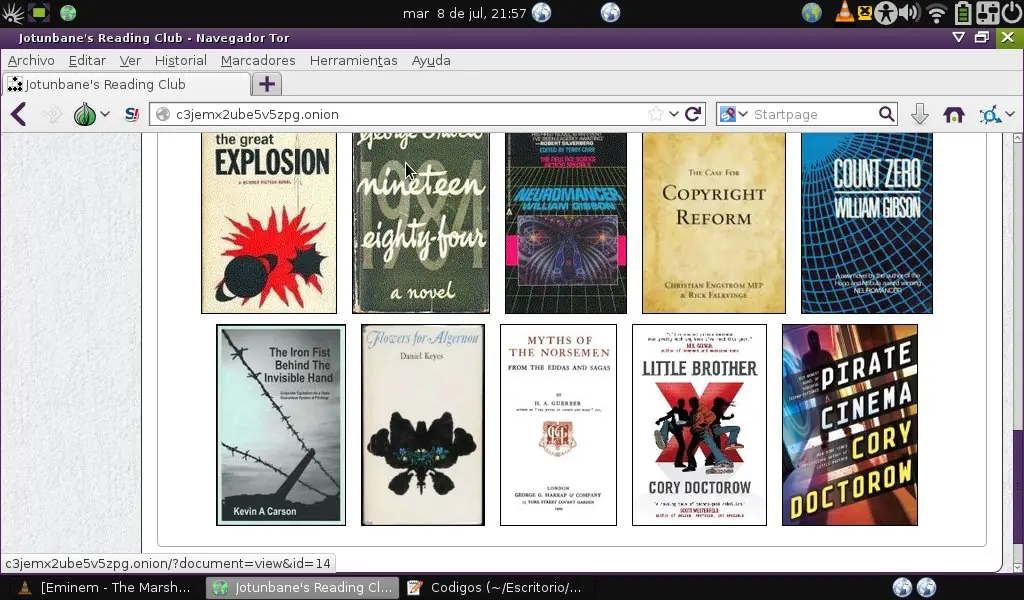Open The Case For Copyright Reform cover
The image size is (1024, 600).
(x=714, y=223)
